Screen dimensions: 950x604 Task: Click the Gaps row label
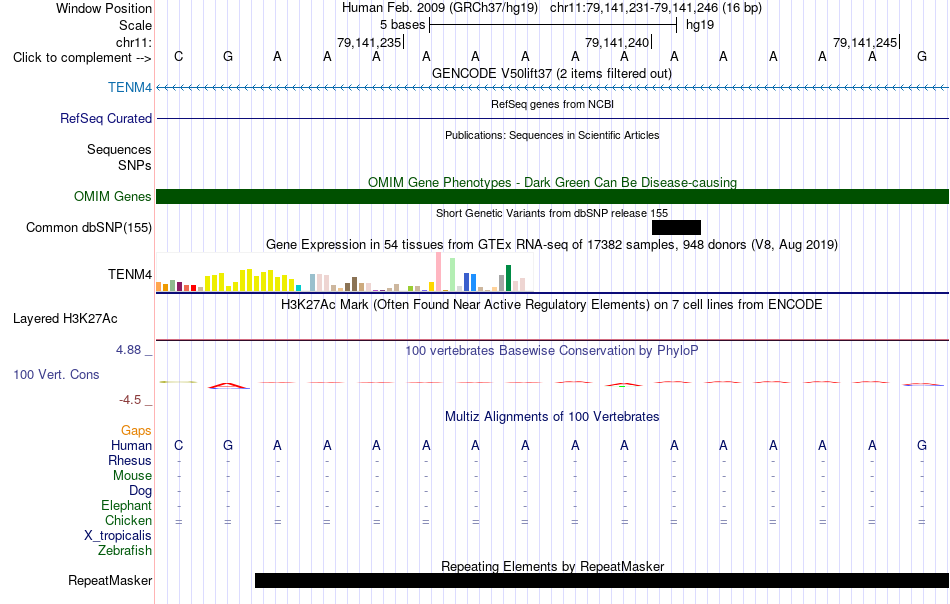pos(136,430)
